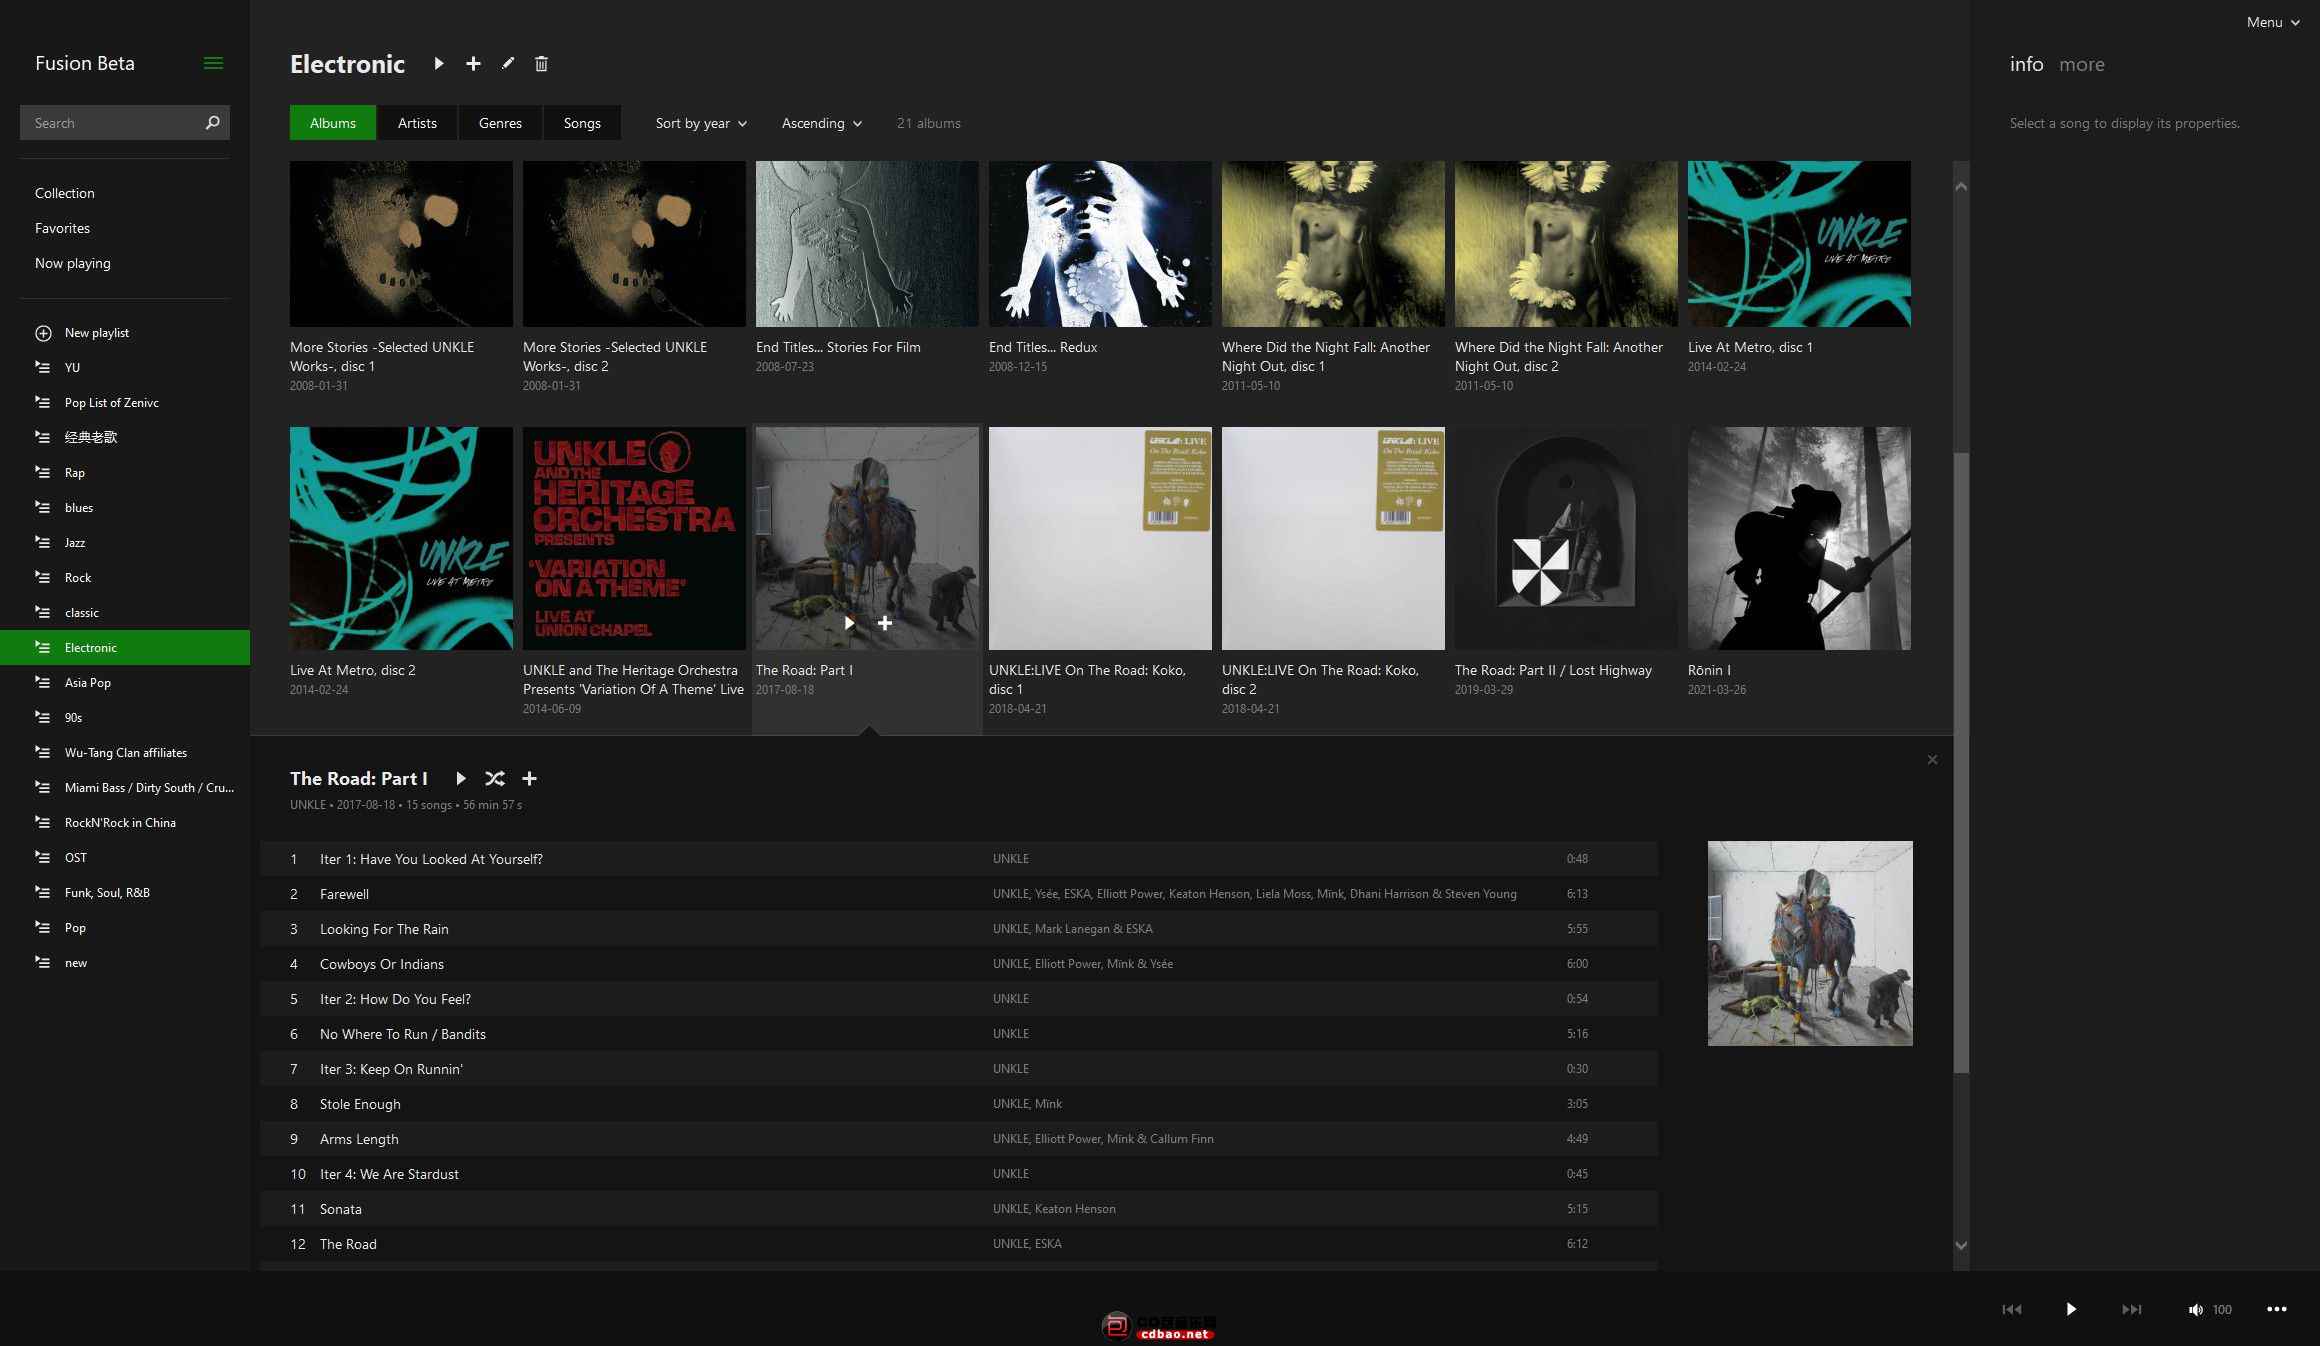Open the Jazz playlist
The image size is (2320, 1346).
[125, 543]
